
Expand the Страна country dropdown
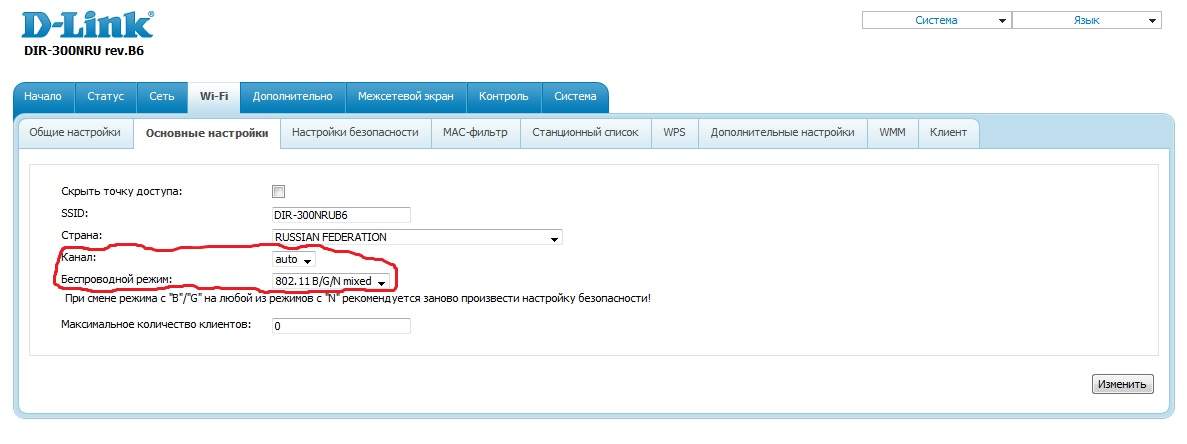[417, 237]
